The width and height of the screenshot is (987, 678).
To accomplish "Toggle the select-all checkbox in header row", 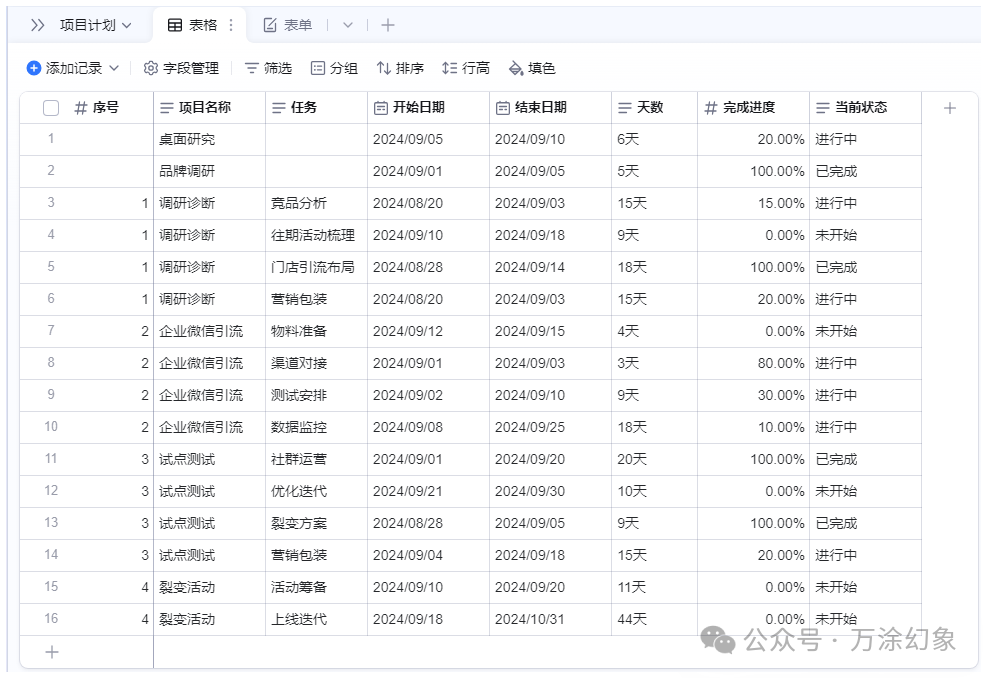I will pyautogui.click(x=50, y=107).
